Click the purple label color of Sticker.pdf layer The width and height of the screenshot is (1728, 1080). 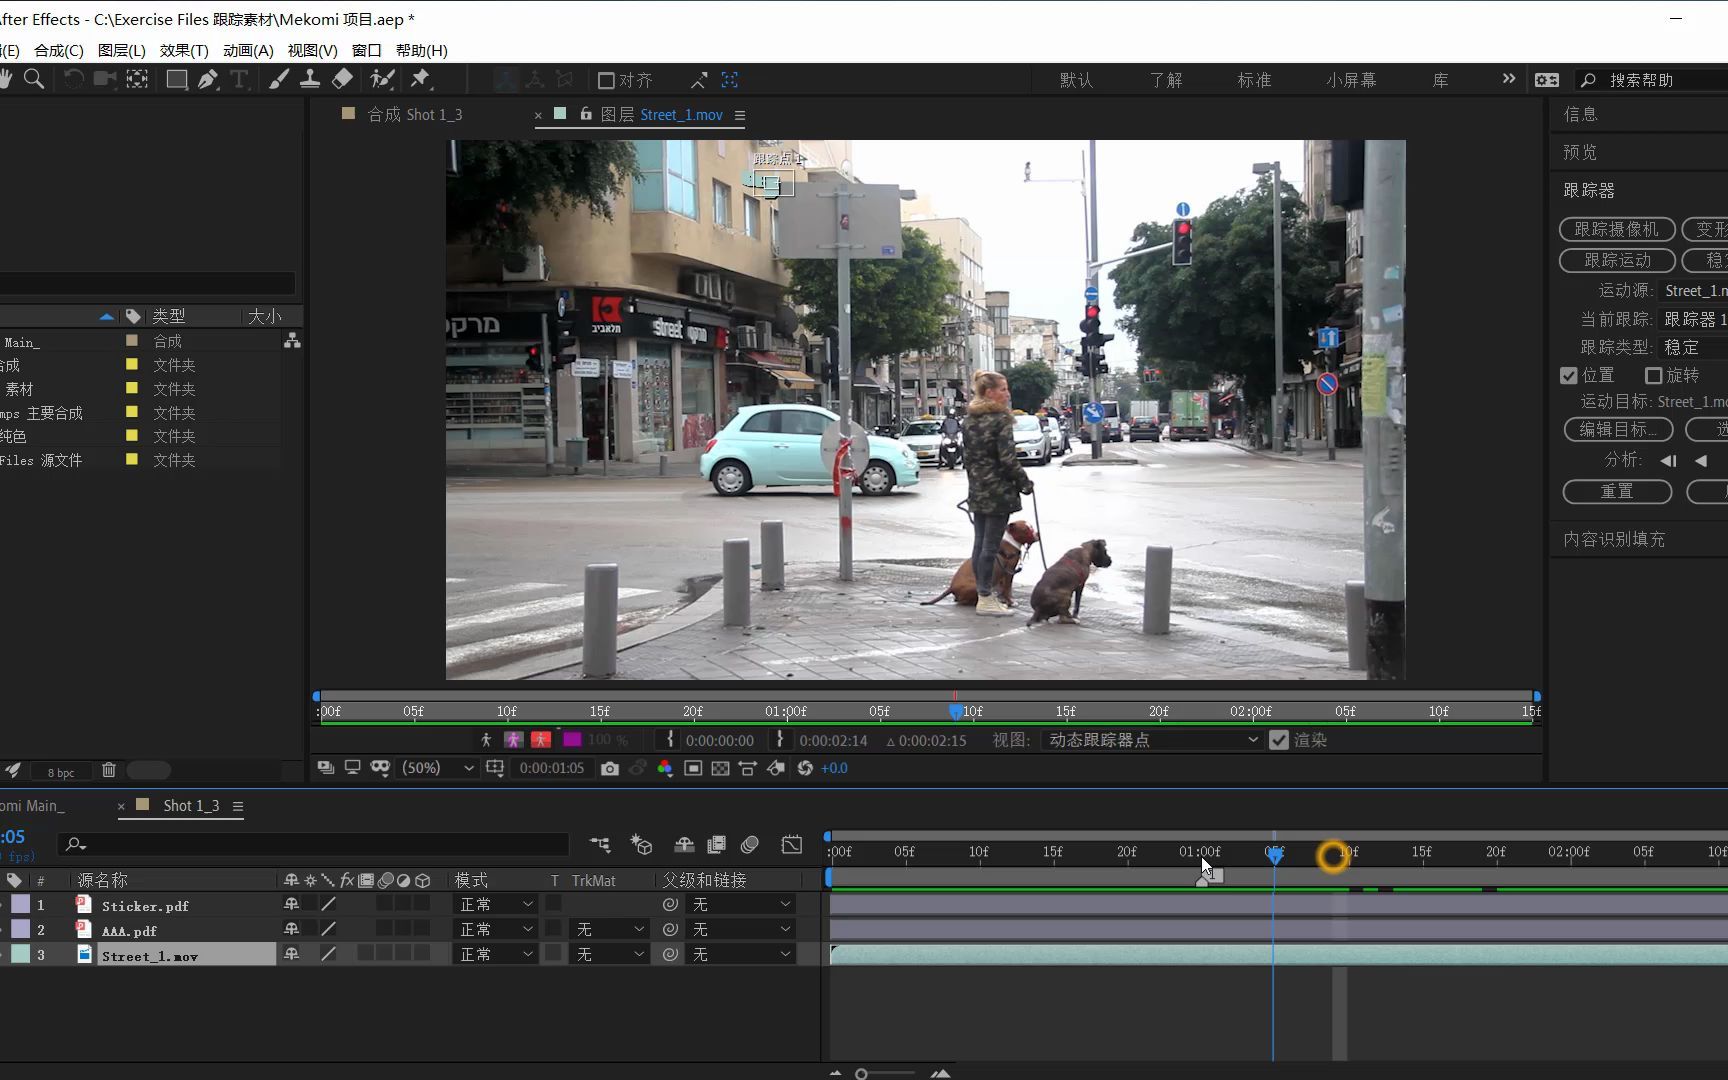[21, 904]
